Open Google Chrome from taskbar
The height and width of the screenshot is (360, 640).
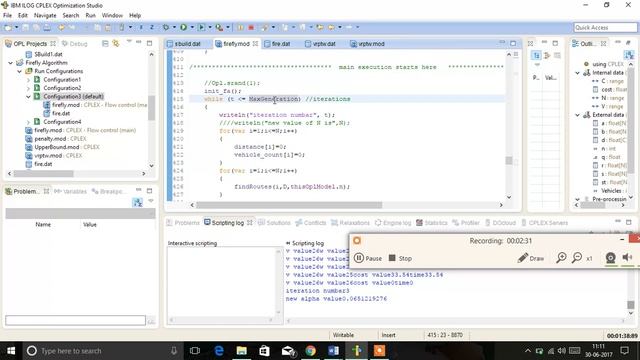coord(311,351)
